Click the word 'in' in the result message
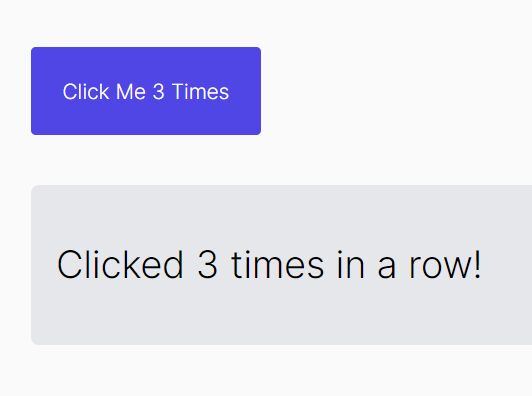The width and height of the screenshot is (532, 396). point(351,264)
